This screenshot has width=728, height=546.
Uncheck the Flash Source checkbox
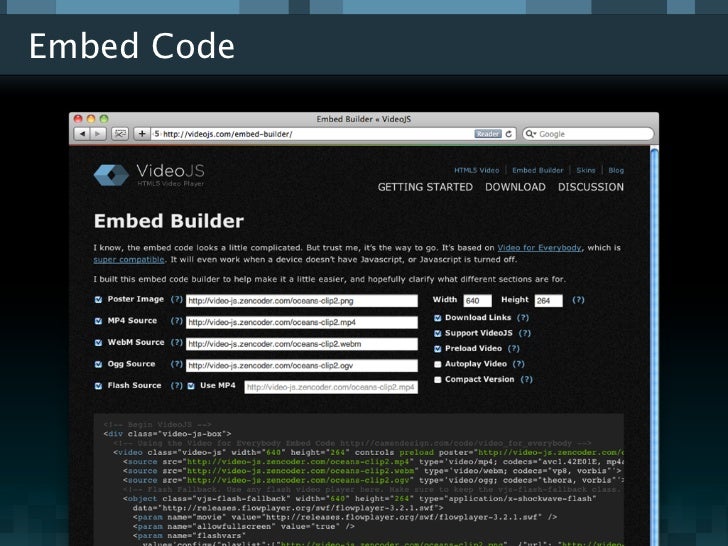tap(98, 386)
